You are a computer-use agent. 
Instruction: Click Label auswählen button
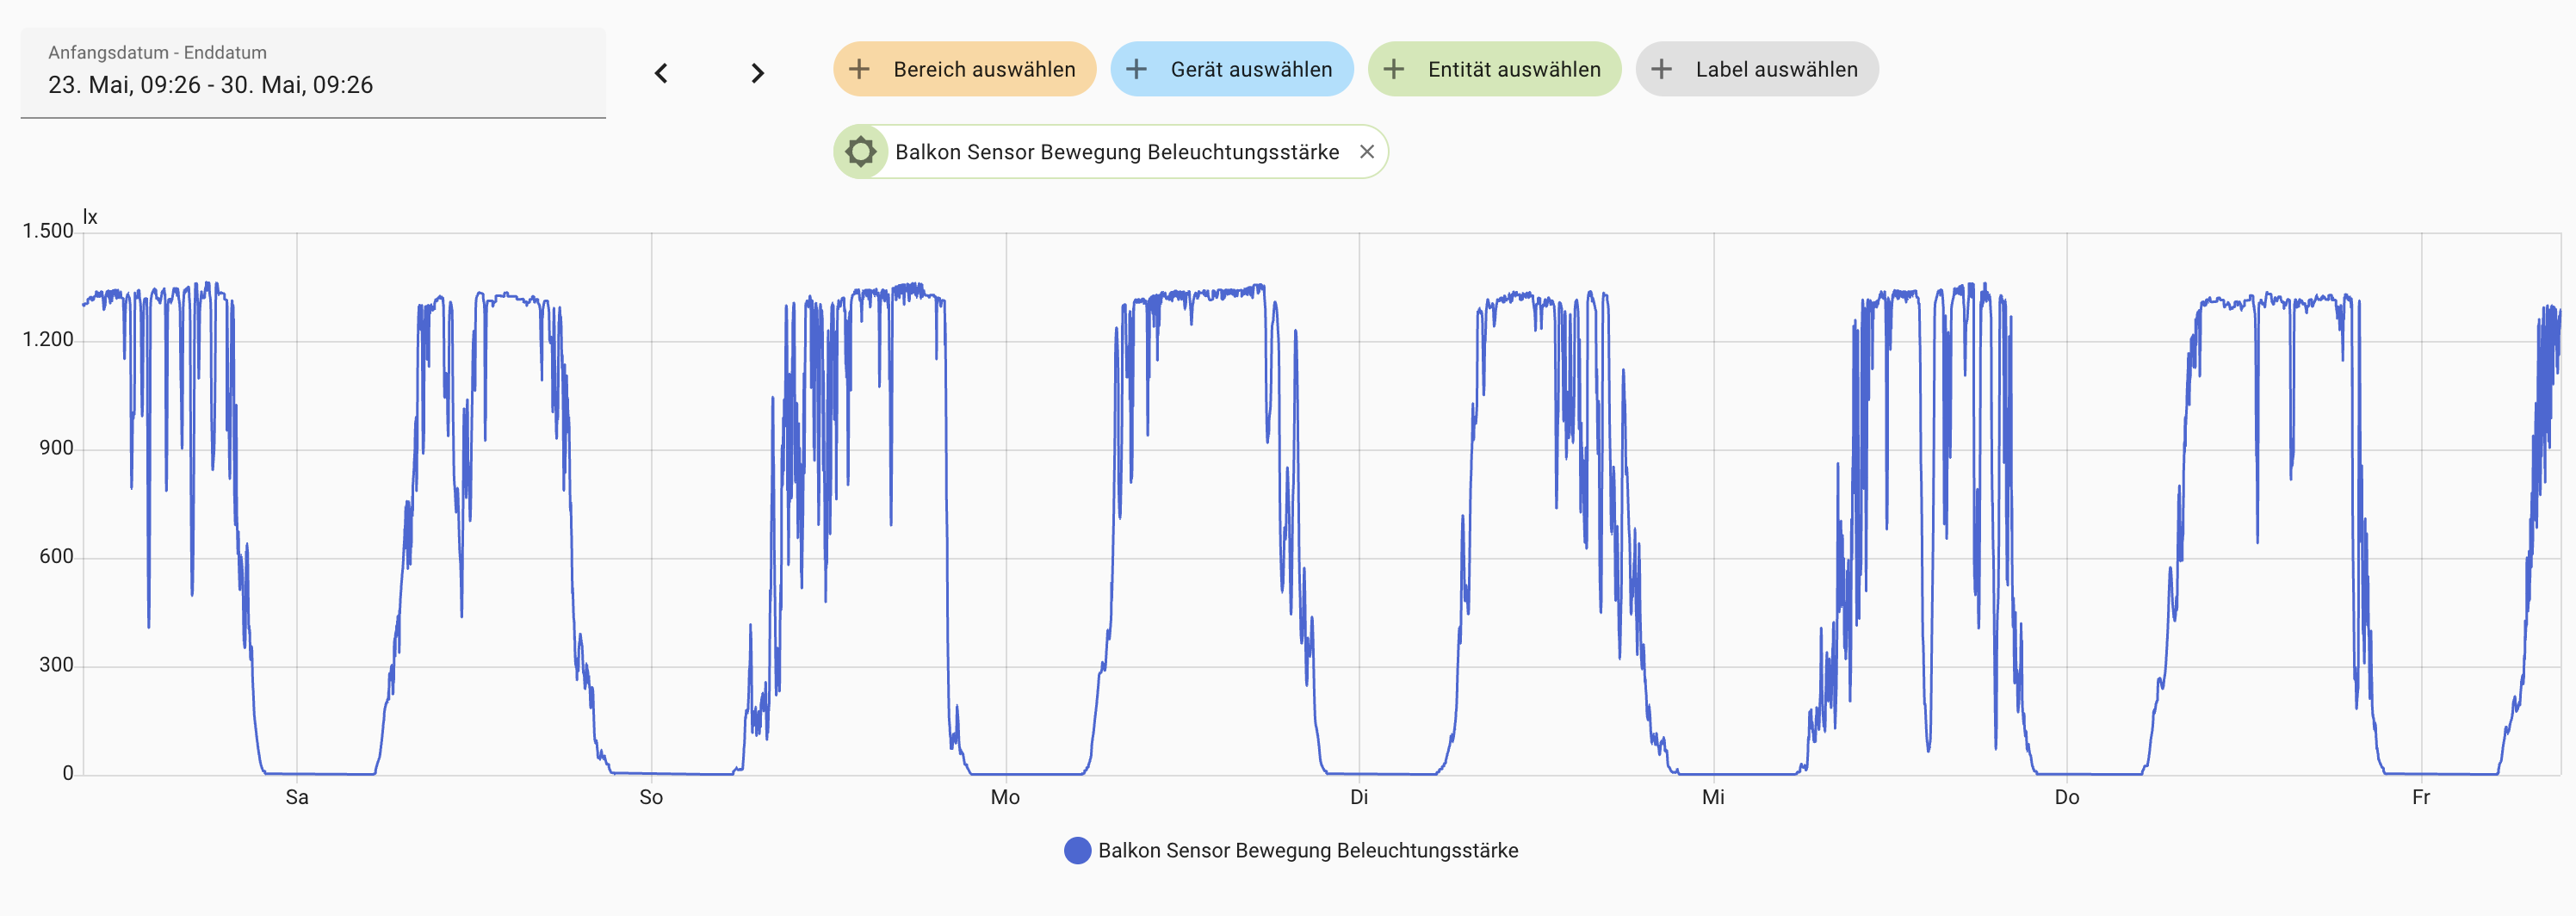point(1757,69)
